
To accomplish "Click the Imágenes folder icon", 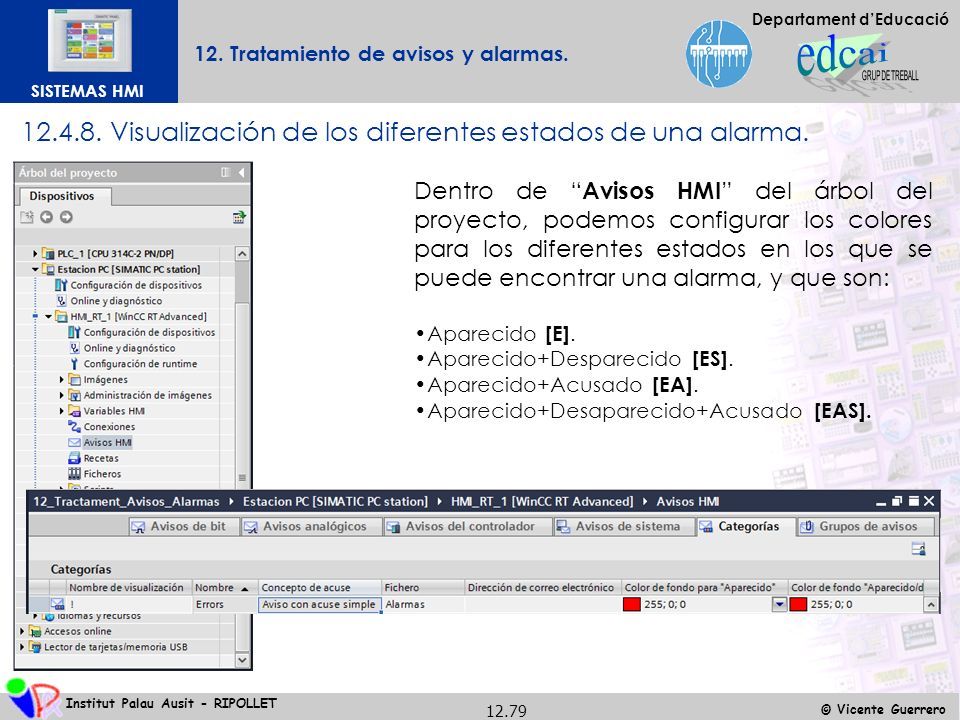I will coord(74,380).
